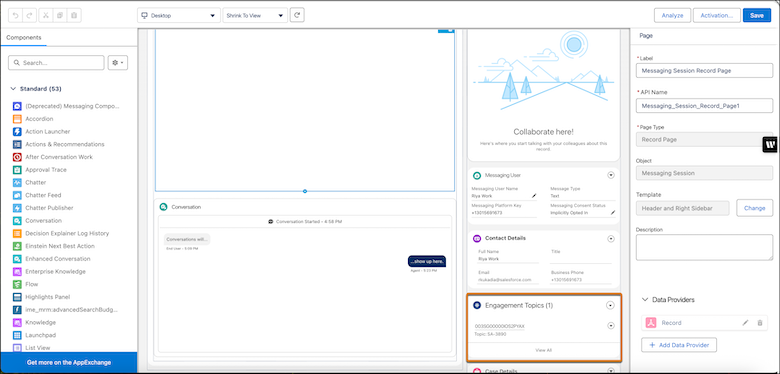
Task: Select the Highlights Panel component icon
Action: 17,297
